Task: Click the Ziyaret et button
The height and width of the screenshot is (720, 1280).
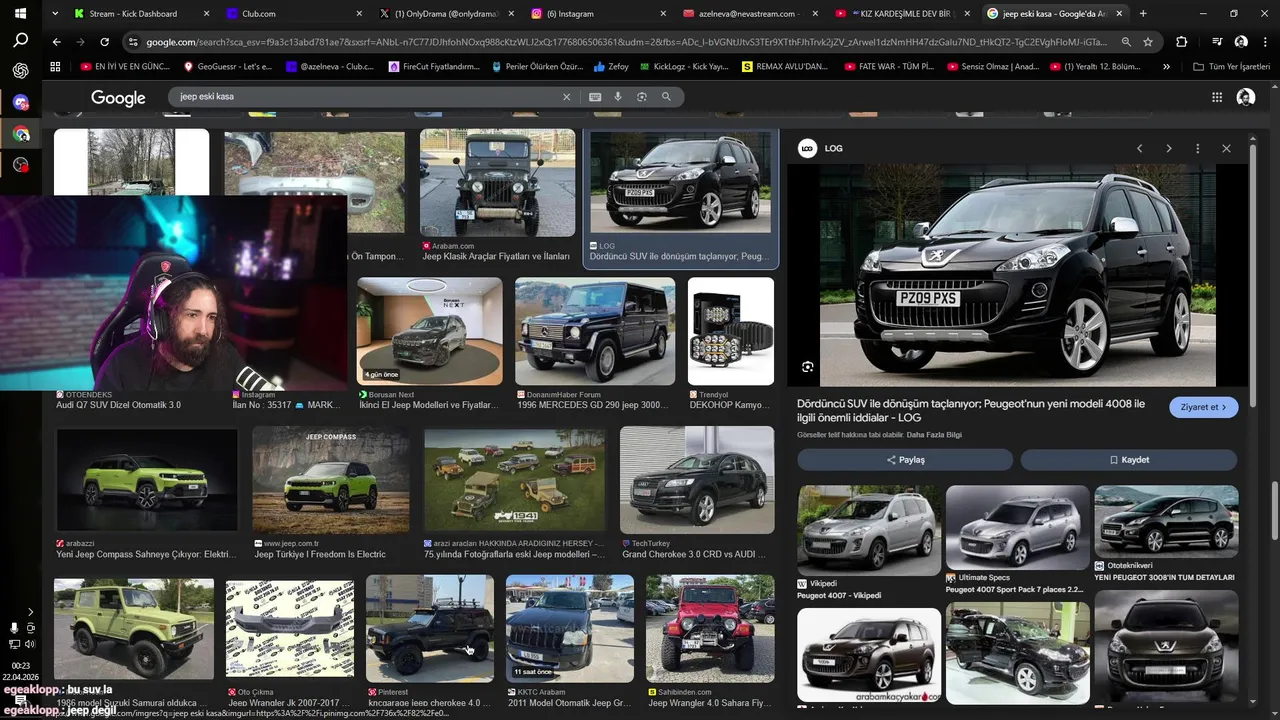Action: coord(1204,407)
